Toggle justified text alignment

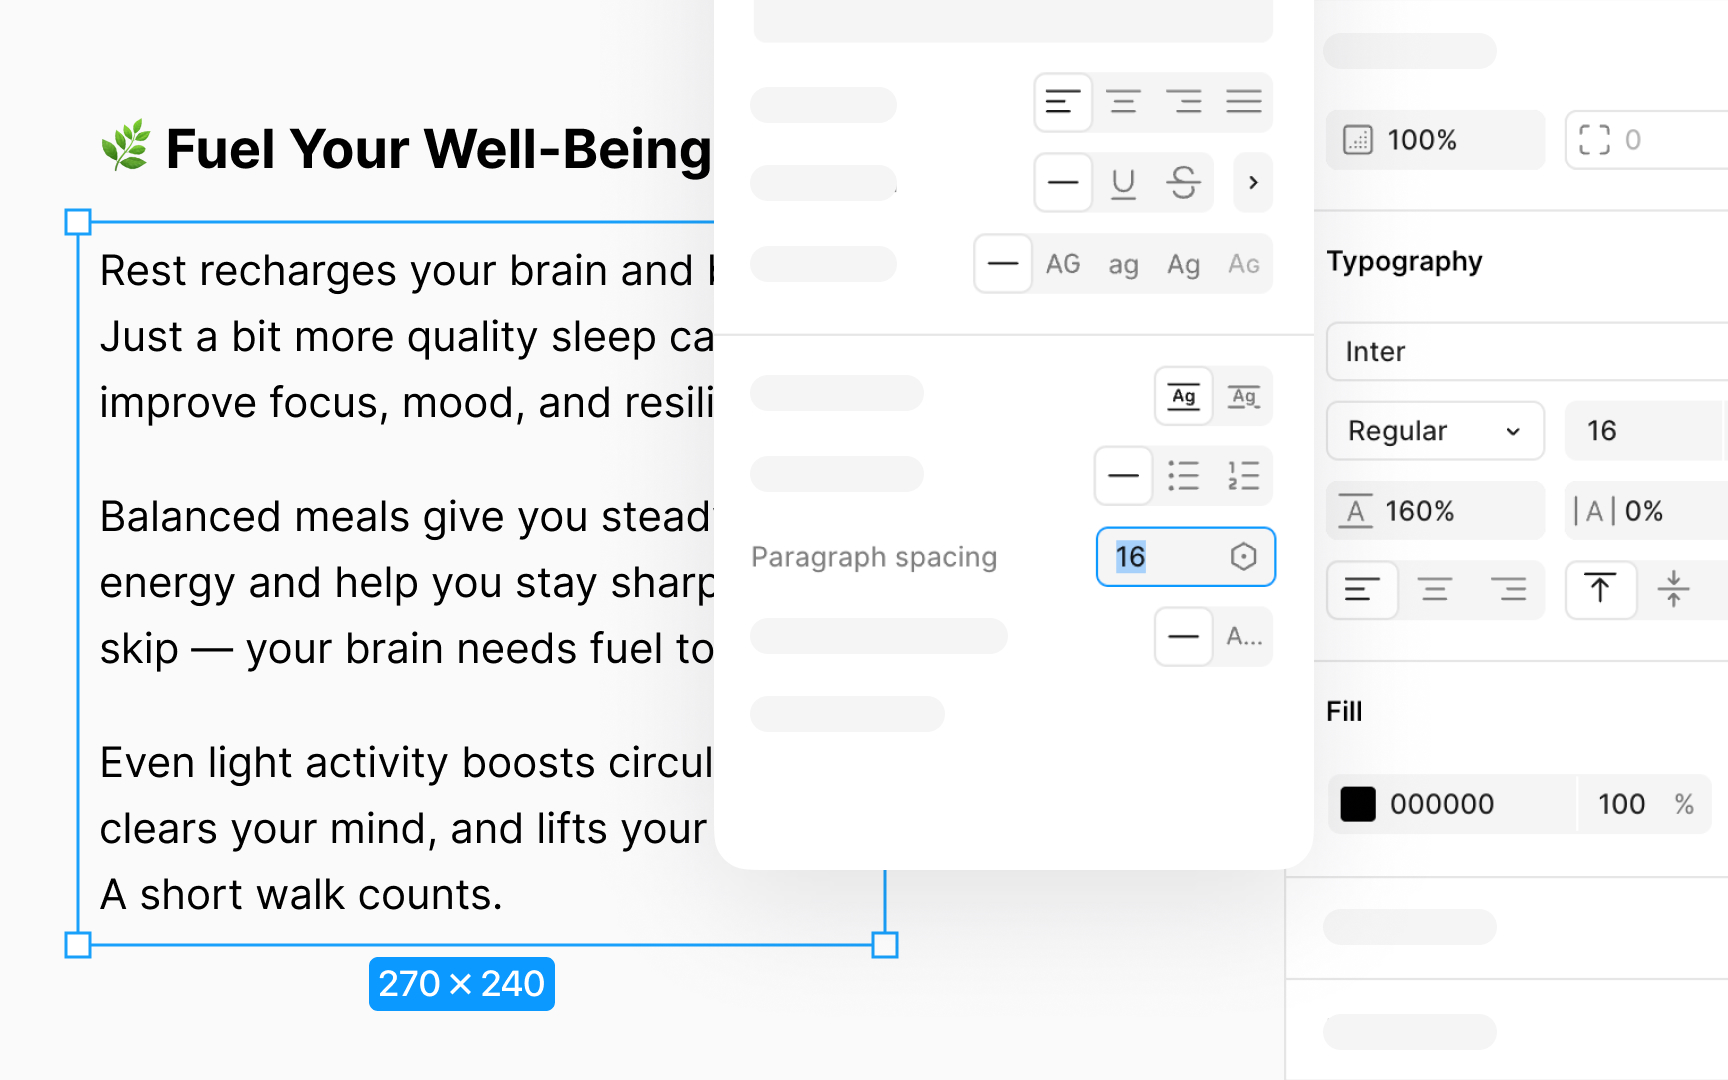(x=1244, y=102)
